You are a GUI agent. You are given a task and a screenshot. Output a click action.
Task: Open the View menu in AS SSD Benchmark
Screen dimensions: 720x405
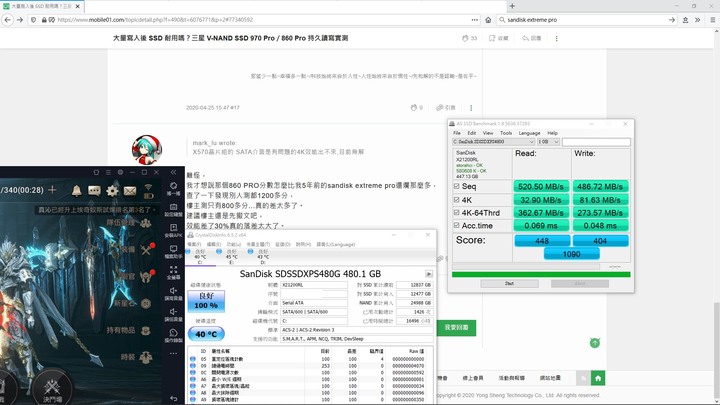pos(488,133)
